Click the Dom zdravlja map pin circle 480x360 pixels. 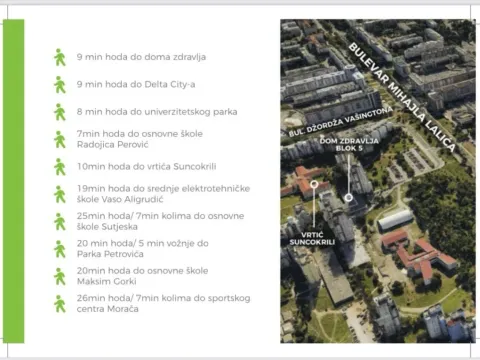[x=348, y=198]
